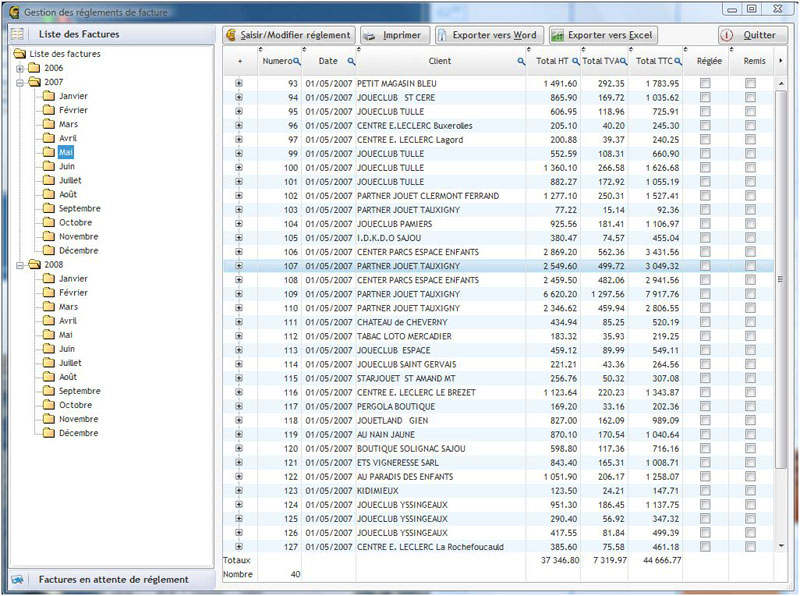Screen dimensions: 800x596
Task: Click Exporter vers Word button
Action: (489, 35)
